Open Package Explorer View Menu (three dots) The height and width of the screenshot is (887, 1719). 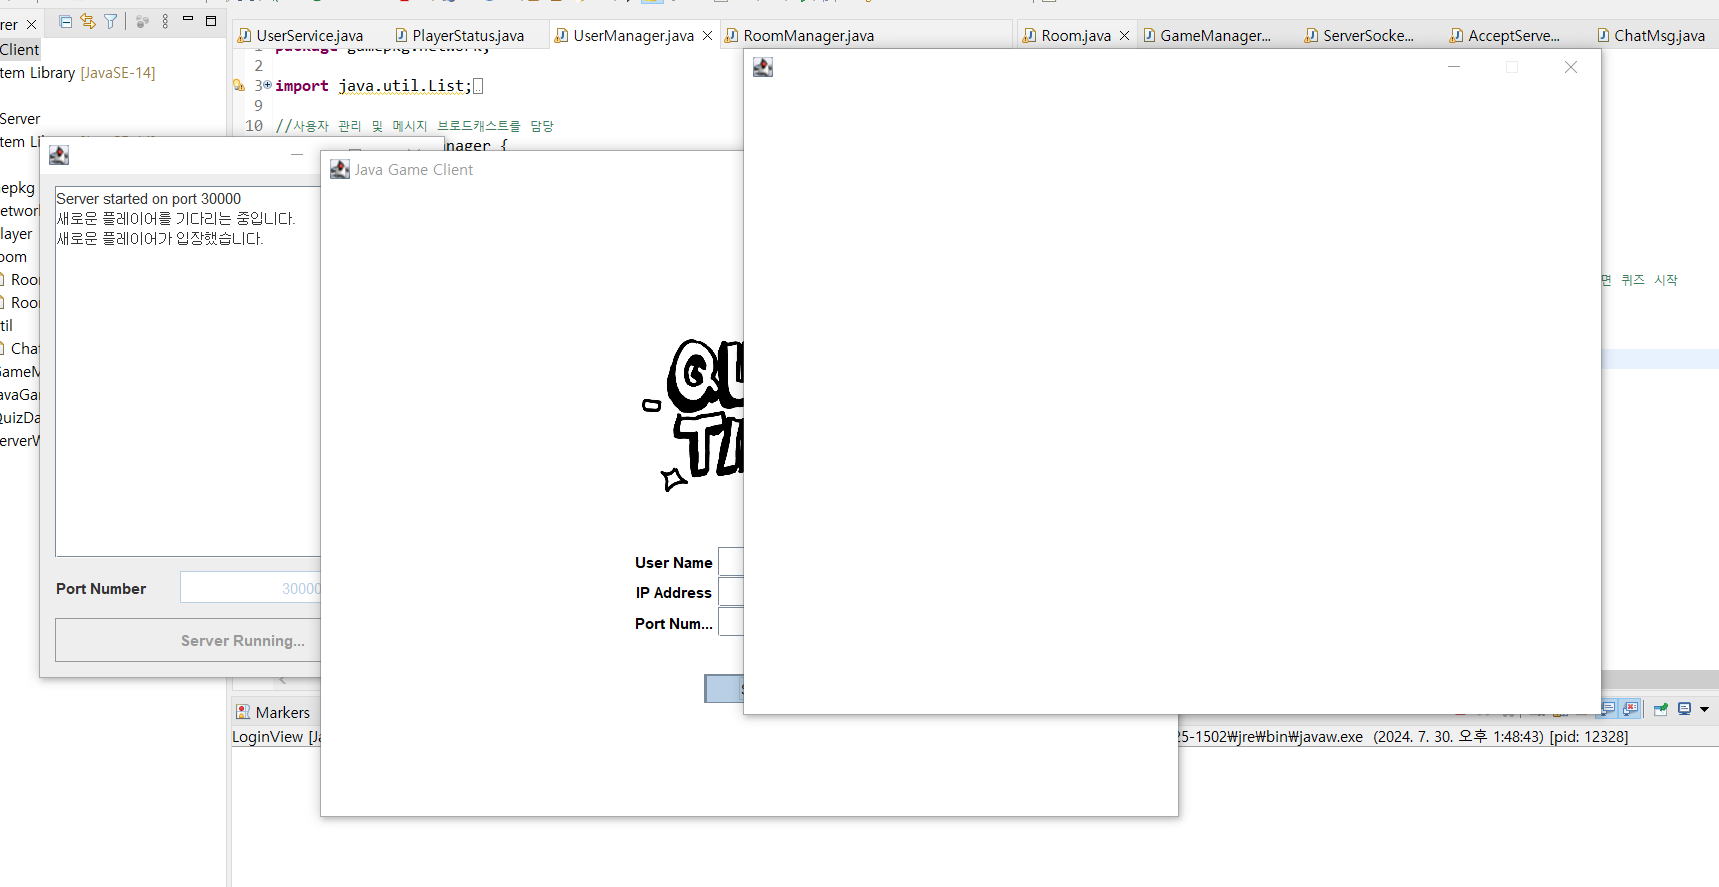[x=165, y=21]
